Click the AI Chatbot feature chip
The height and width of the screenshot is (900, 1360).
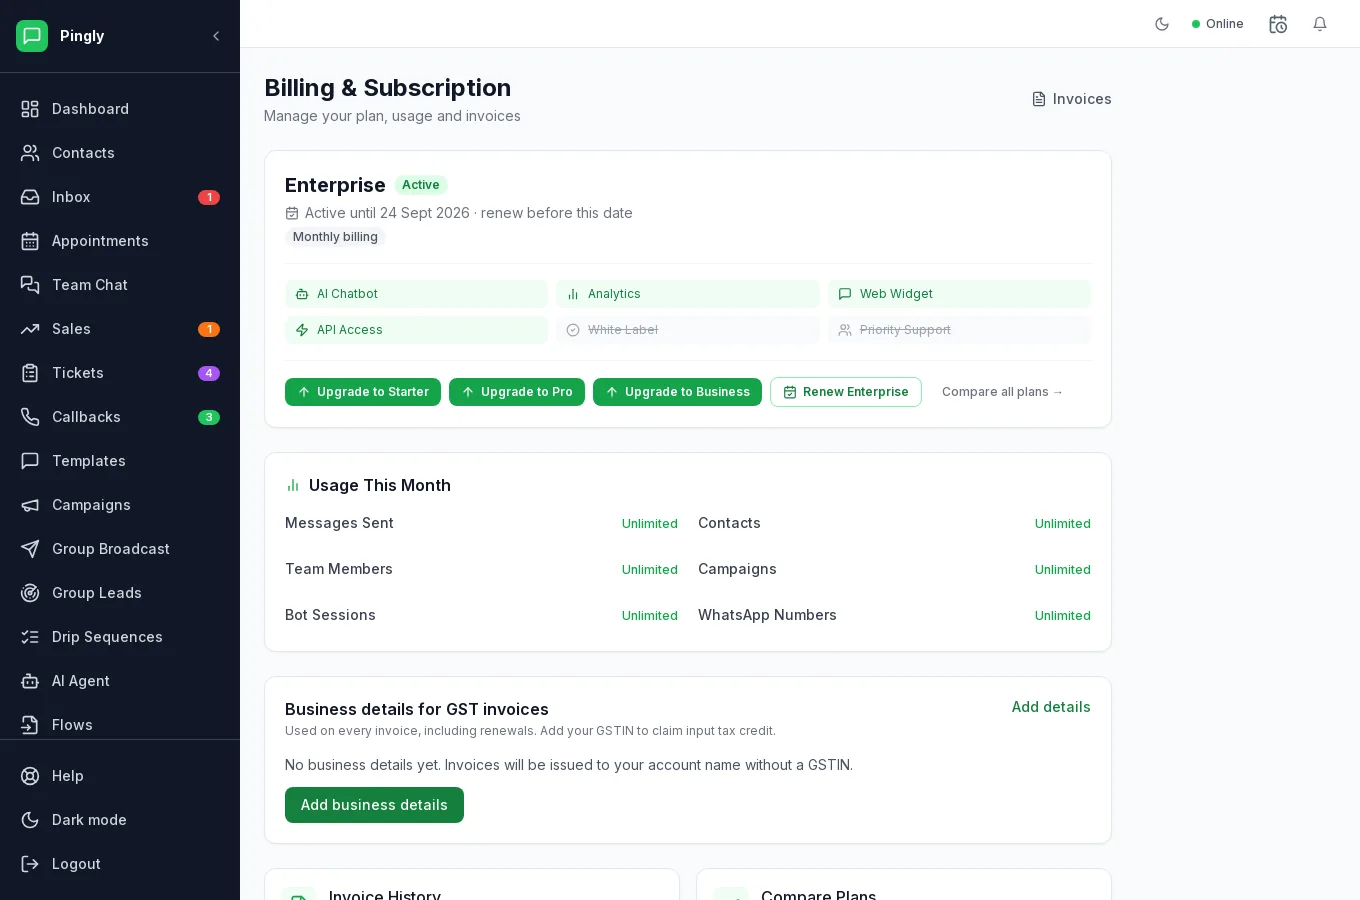416,294
